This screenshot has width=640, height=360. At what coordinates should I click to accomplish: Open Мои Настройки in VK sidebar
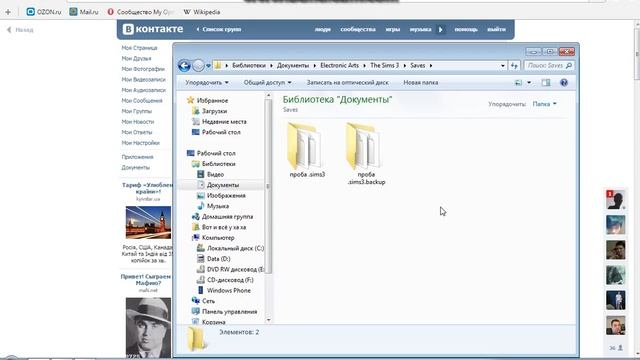tap(140, 143)
